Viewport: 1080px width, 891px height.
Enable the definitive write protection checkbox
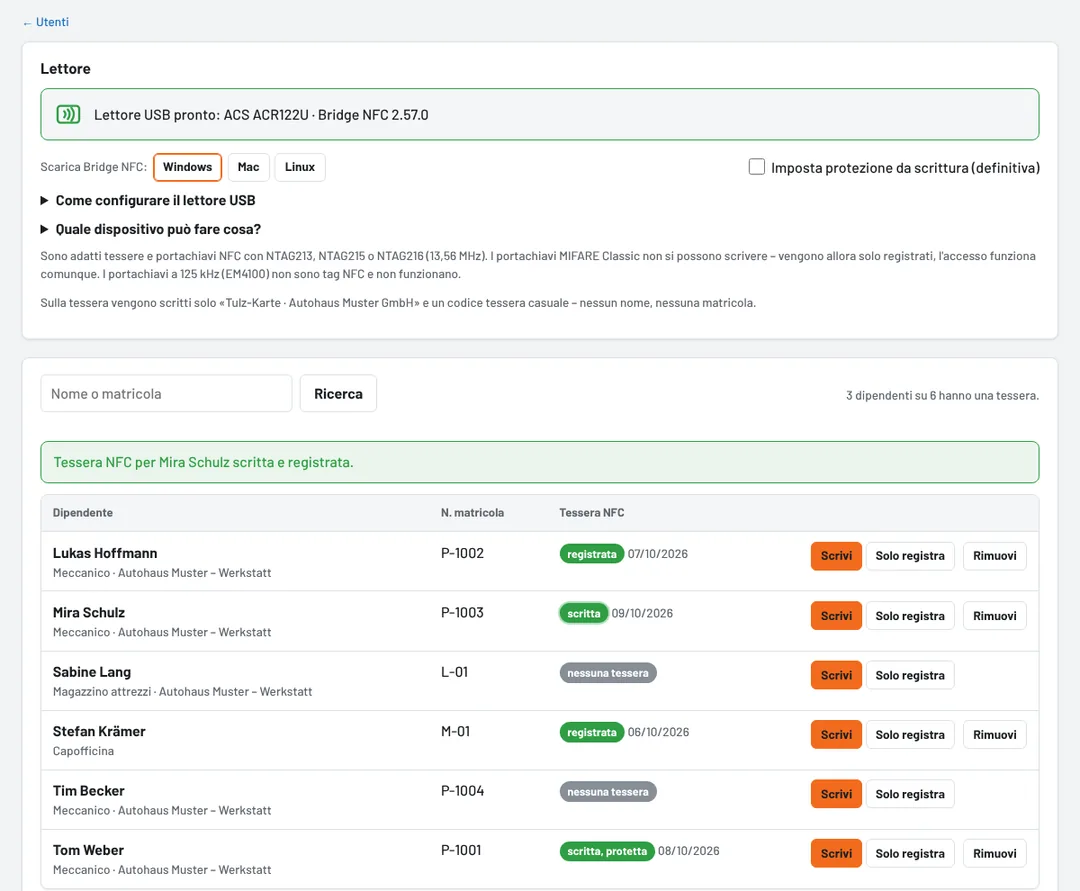pos(756,167)
